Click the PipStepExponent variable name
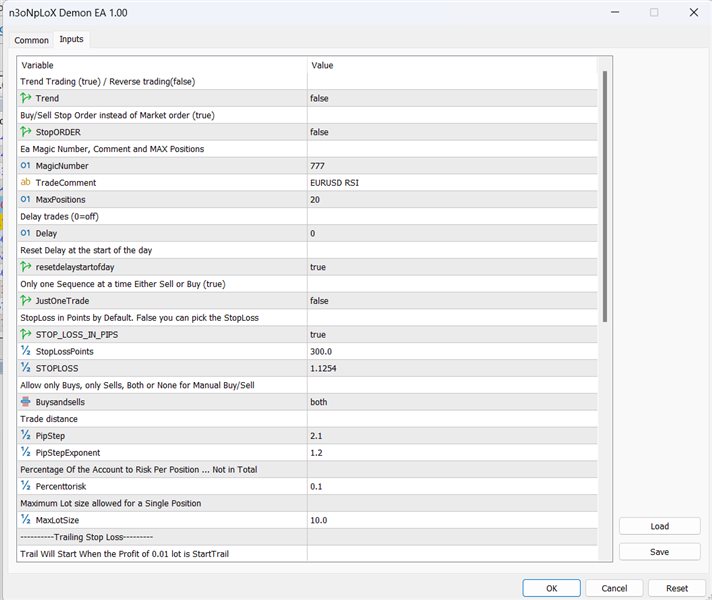 pyautogui.click(x=68, y=453)
